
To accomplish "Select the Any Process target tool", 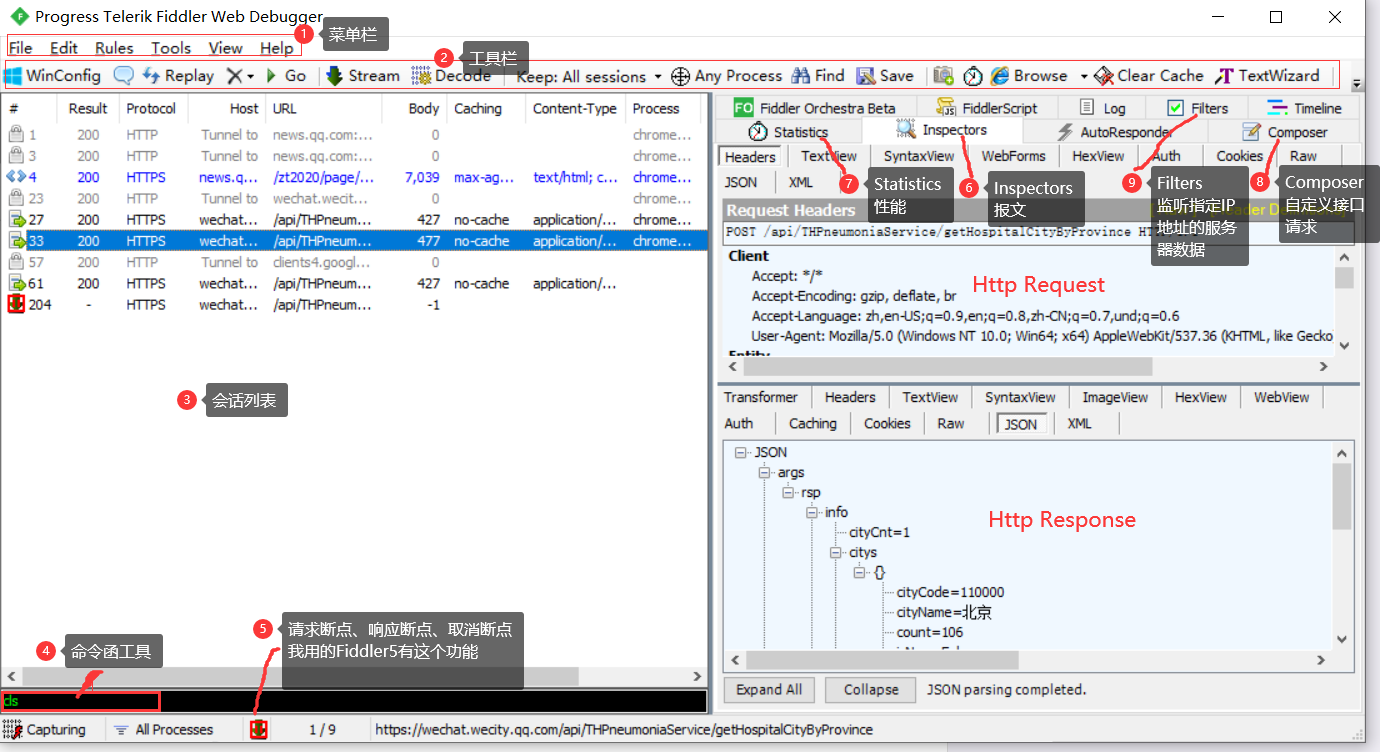I will point(727,76).
